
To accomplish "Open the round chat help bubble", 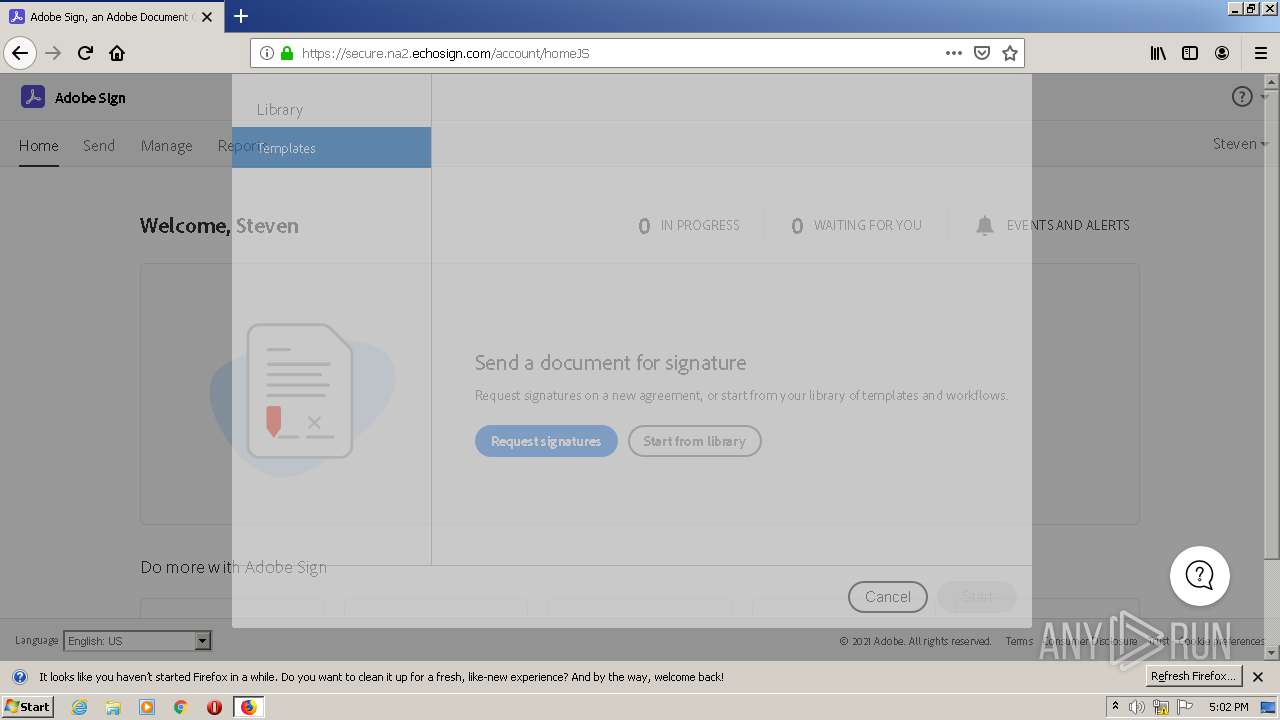I will click(1200, 576).
